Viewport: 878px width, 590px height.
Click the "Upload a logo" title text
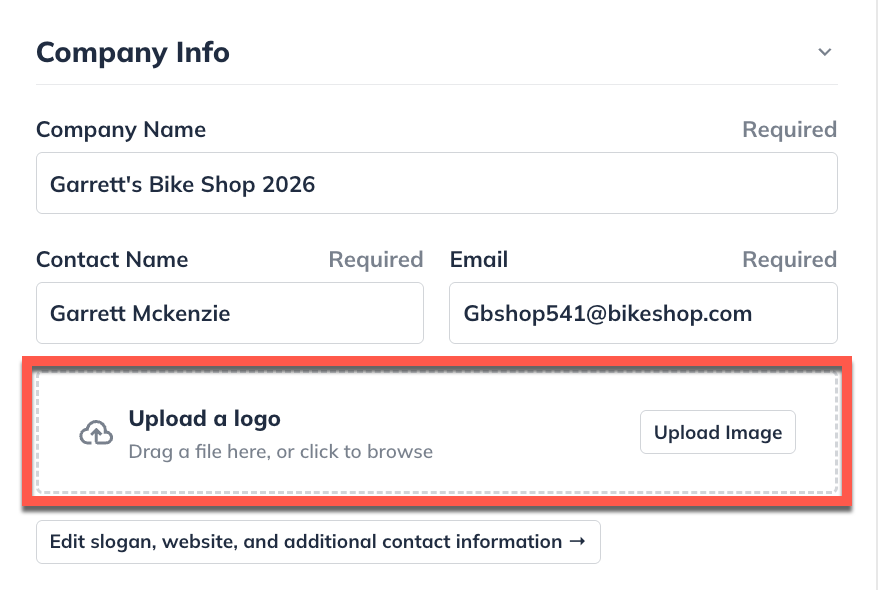coord(205,419)
